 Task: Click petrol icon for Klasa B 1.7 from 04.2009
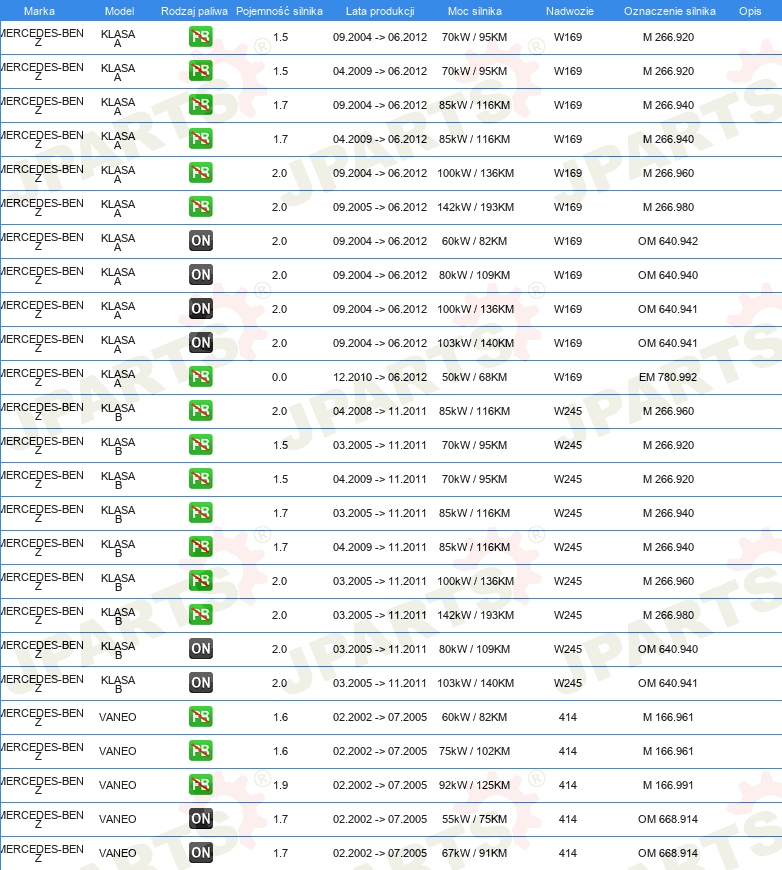(200, 547)
